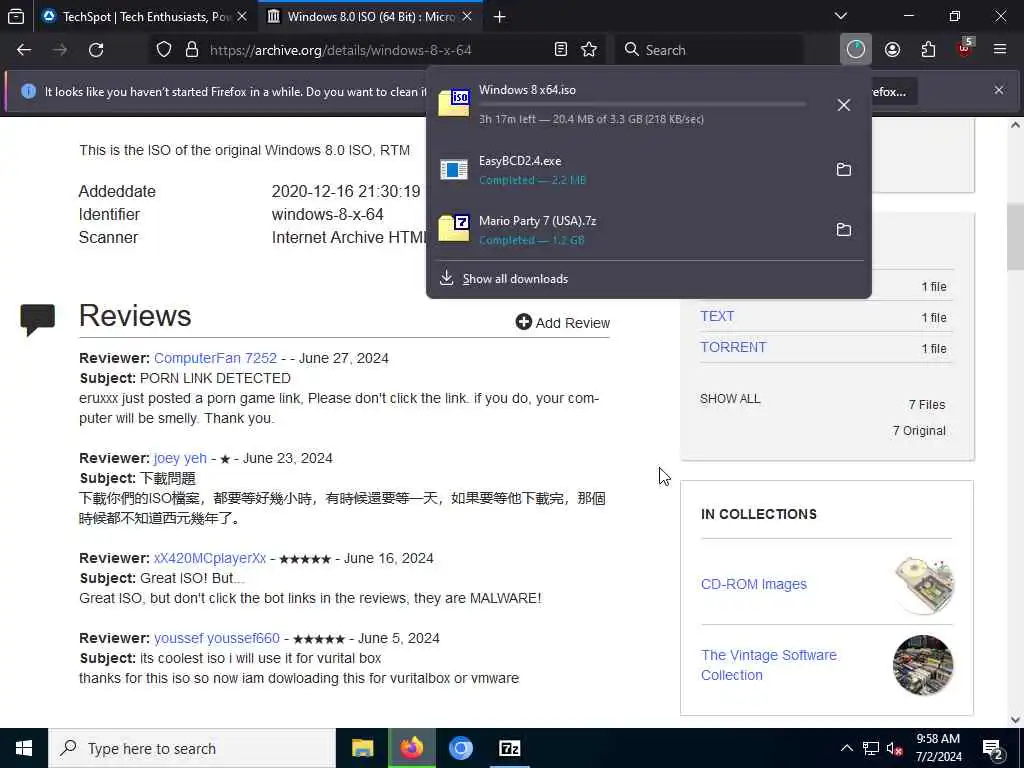Open reviewer youssef youssef660 profile
The image size is (1024, 768).
click(217, 638)
